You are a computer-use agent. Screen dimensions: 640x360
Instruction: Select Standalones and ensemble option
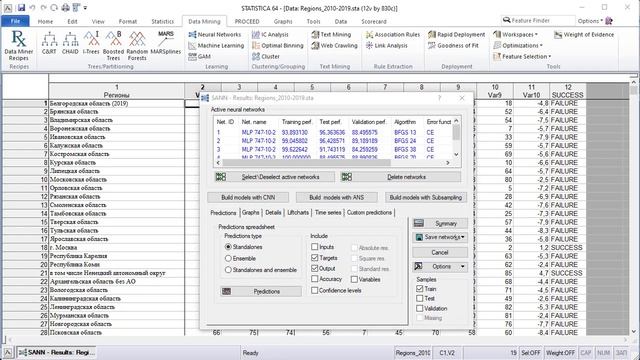pyautogui.click(x=261, y=270)
